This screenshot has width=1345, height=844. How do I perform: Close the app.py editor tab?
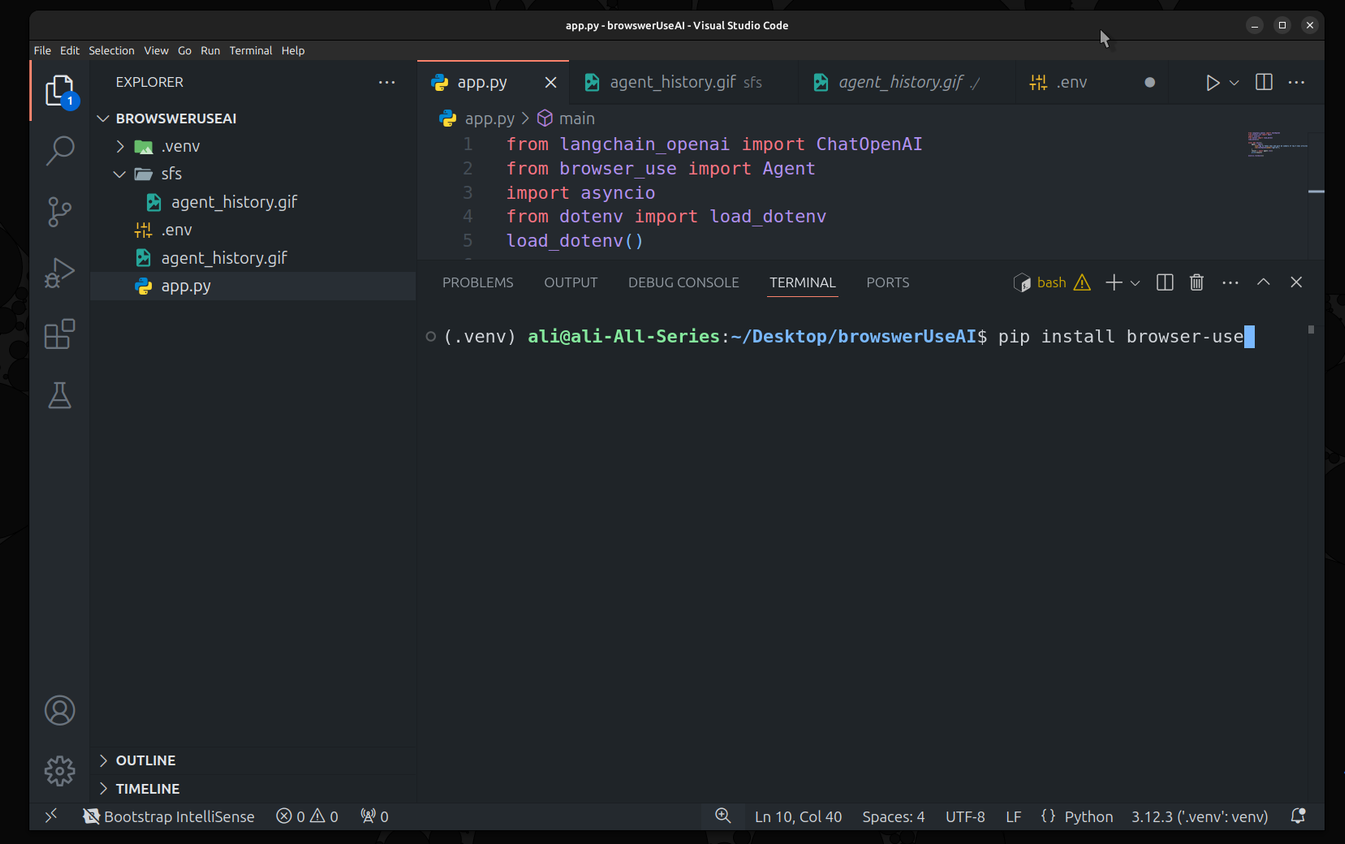pyautogui.click(x=550, y=83)
